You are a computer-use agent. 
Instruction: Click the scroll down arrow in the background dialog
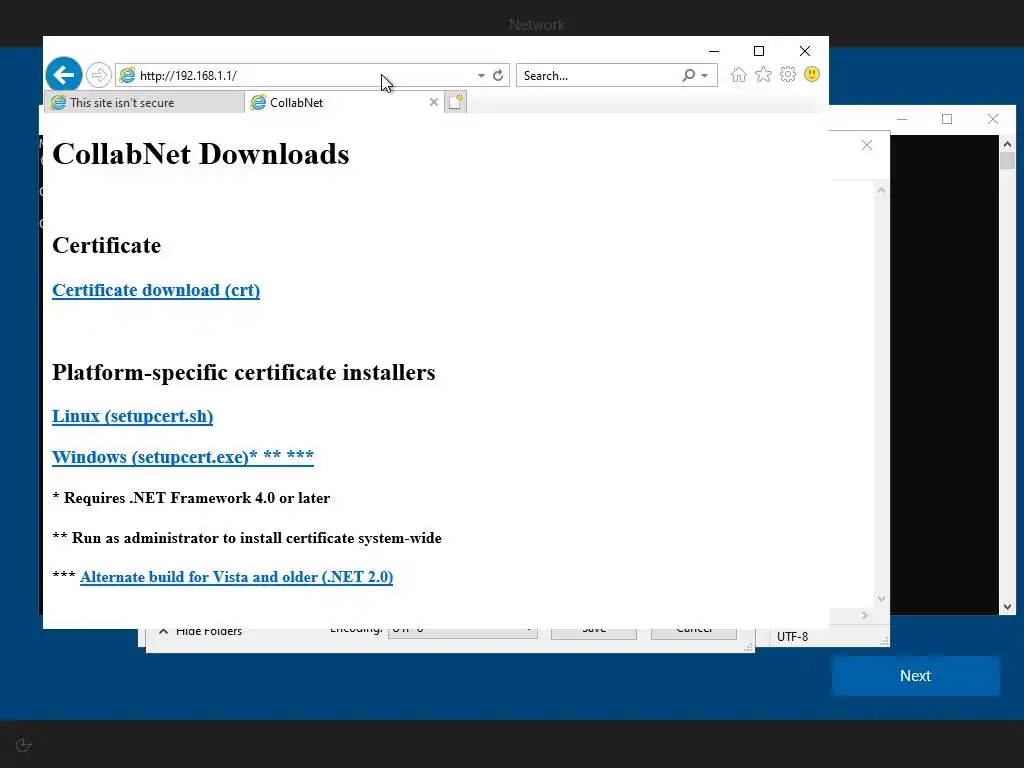[882, 598]
